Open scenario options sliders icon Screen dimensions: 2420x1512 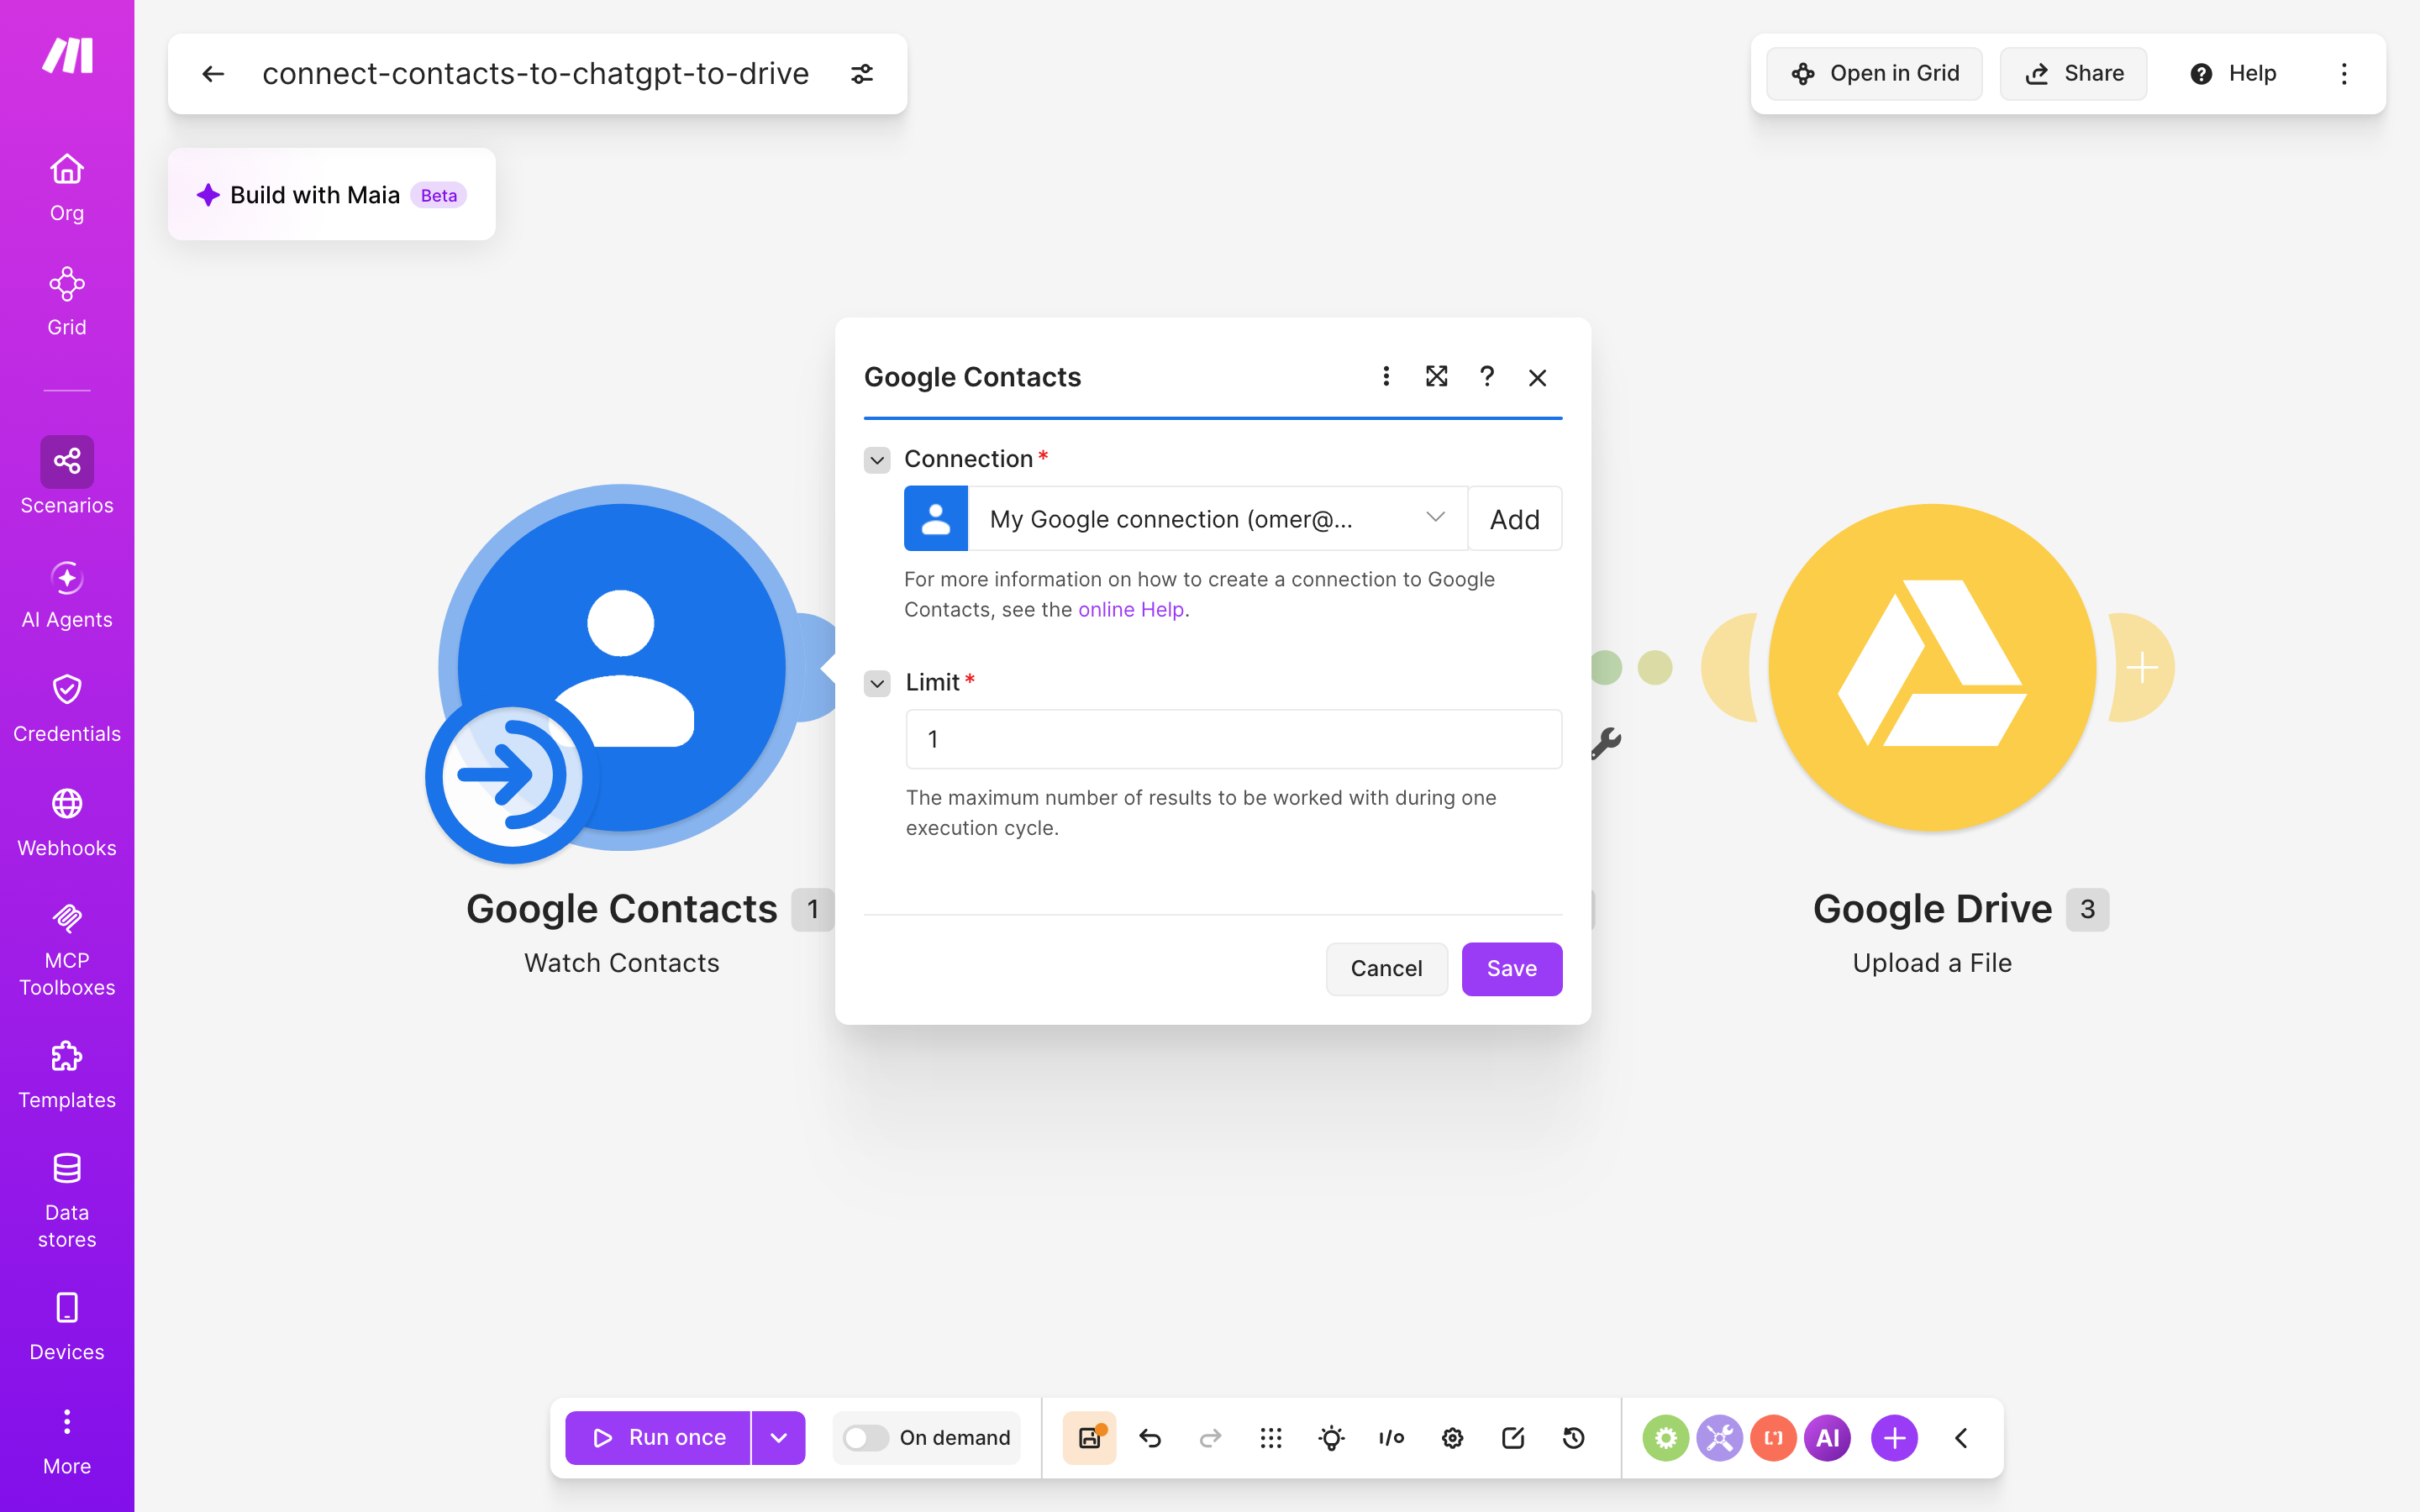pyautogui.click(x=862, y=74)
